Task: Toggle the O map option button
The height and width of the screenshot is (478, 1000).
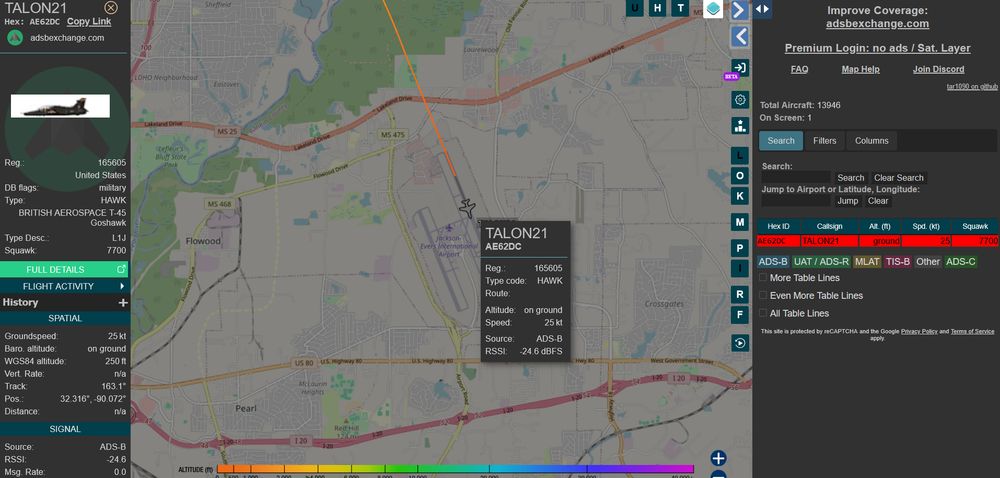Action: (740, 175)
